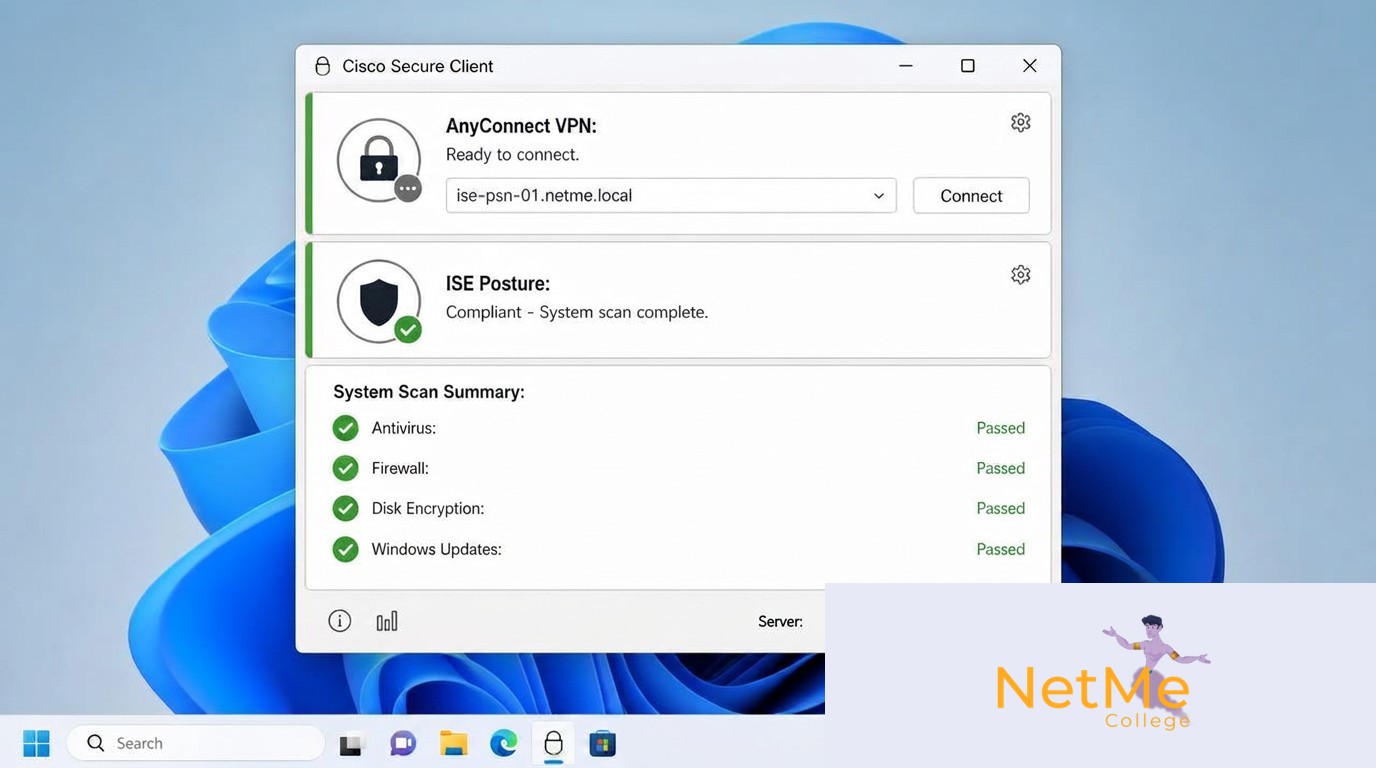This screenshot has height=768, width=1376.
Task: Click the 'AnyConnect VPN:' heading
Action: click(521, 126)
